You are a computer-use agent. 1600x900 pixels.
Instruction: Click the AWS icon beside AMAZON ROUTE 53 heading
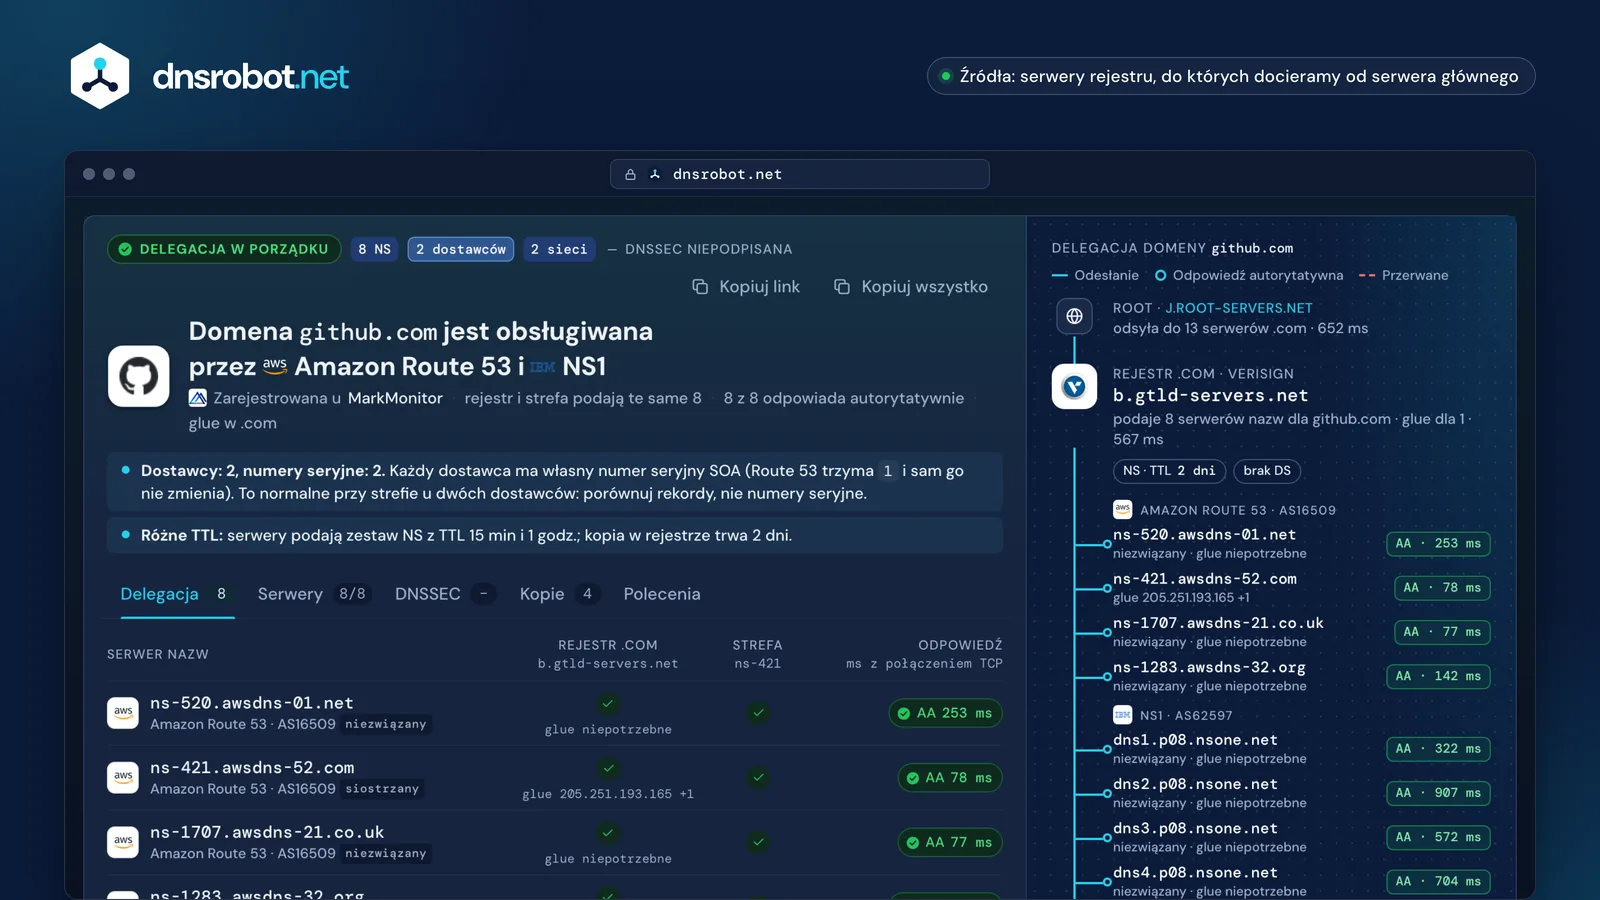pos(1123,509)
